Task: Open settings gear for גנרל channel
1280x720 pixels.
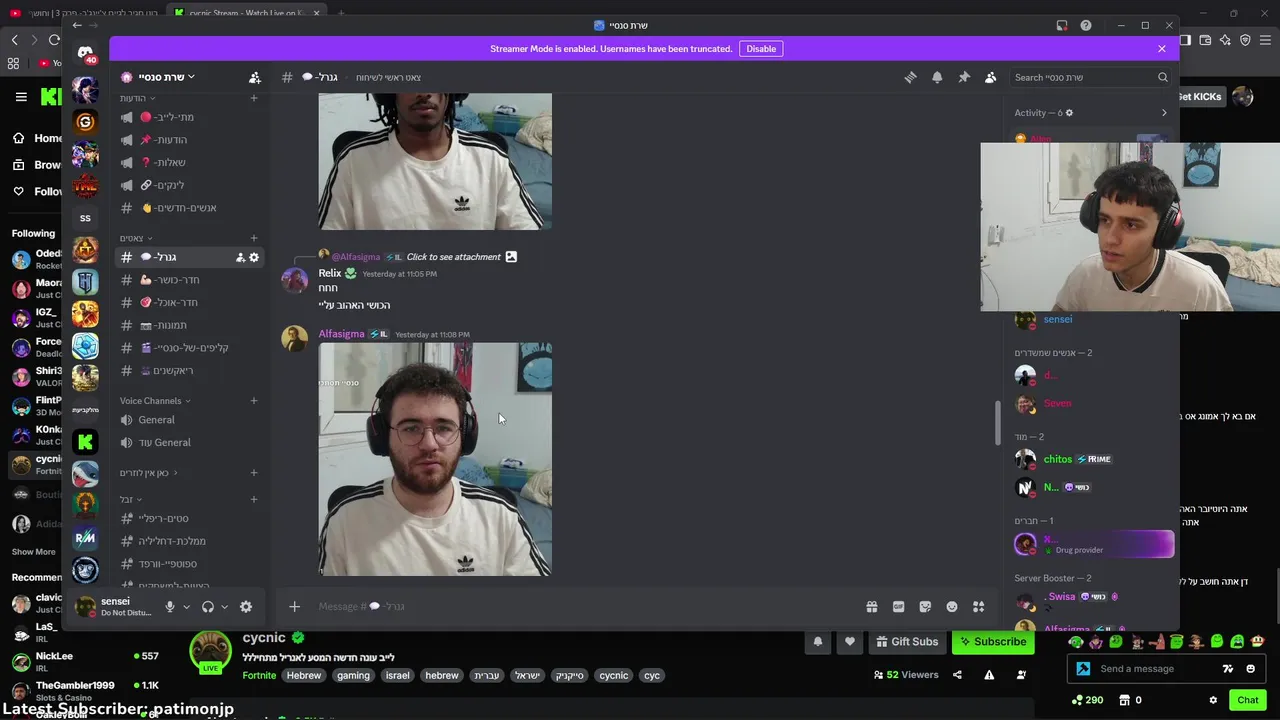Action: [254, 257]
